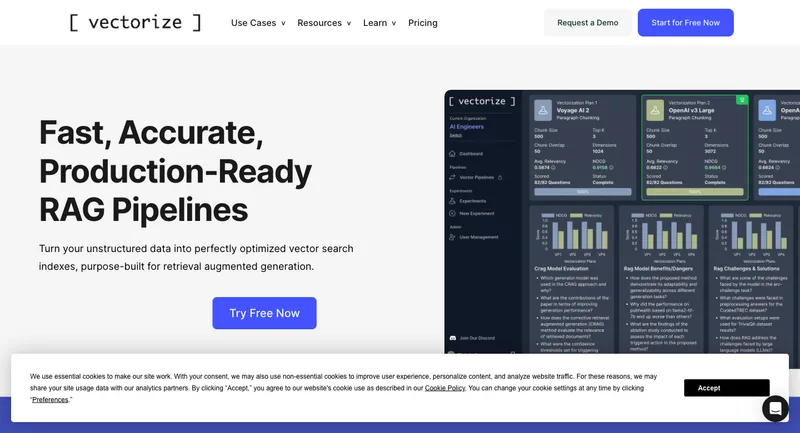Screen dimensions: 800x433
Task: Click the Dashboard icon in the preview sidebar
Action: pyautogui.click(x=453, y=154)
